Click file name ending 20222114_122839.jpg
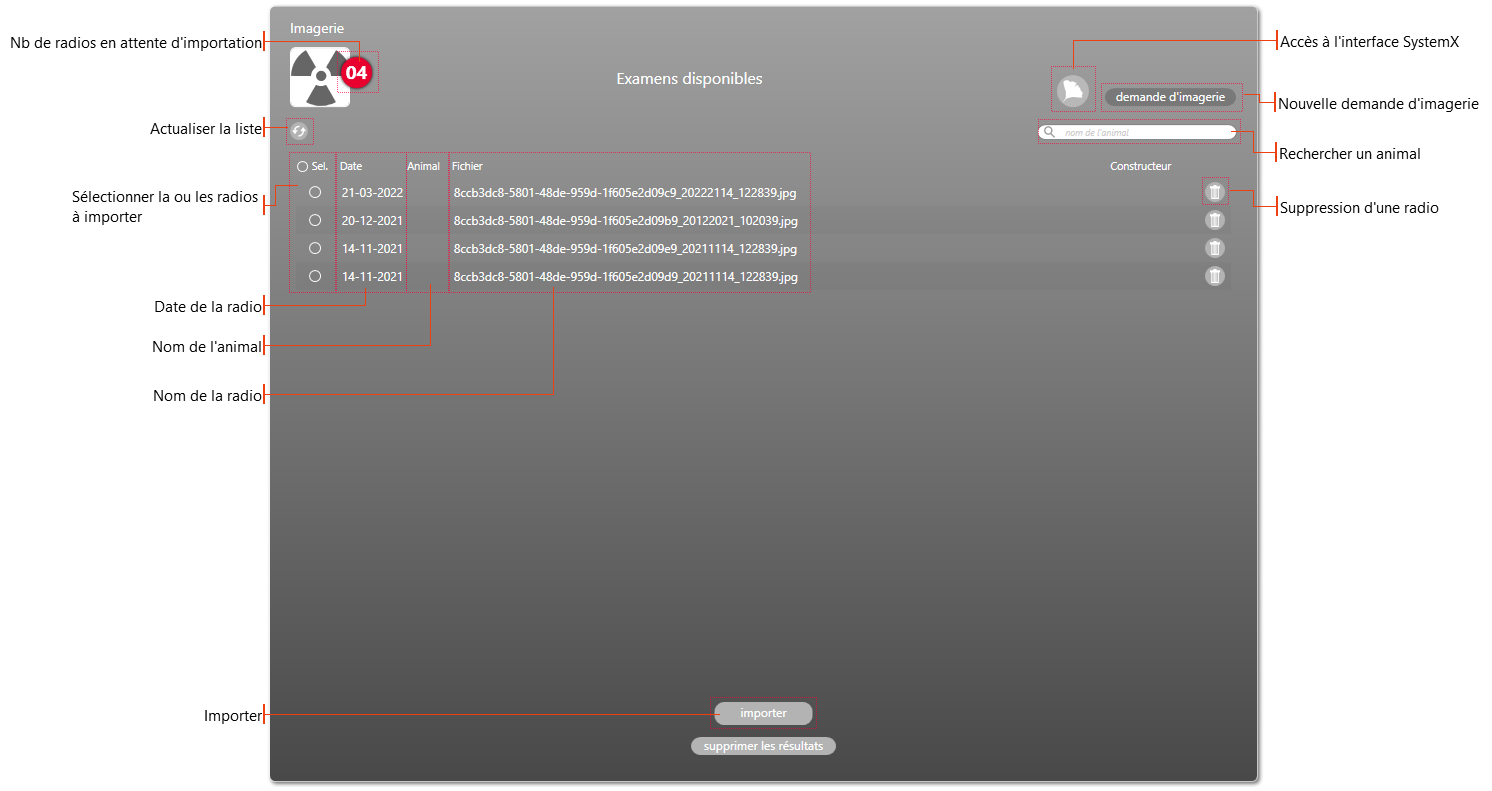Viewport: 1492px width, 791px height. coord(625,192)
